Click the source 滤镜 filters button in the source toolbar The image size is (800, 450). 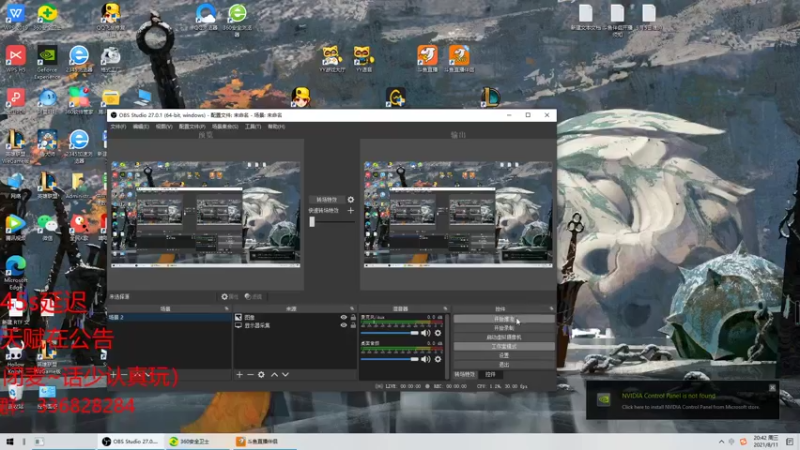pyautogui.click(x=253, y=296)
